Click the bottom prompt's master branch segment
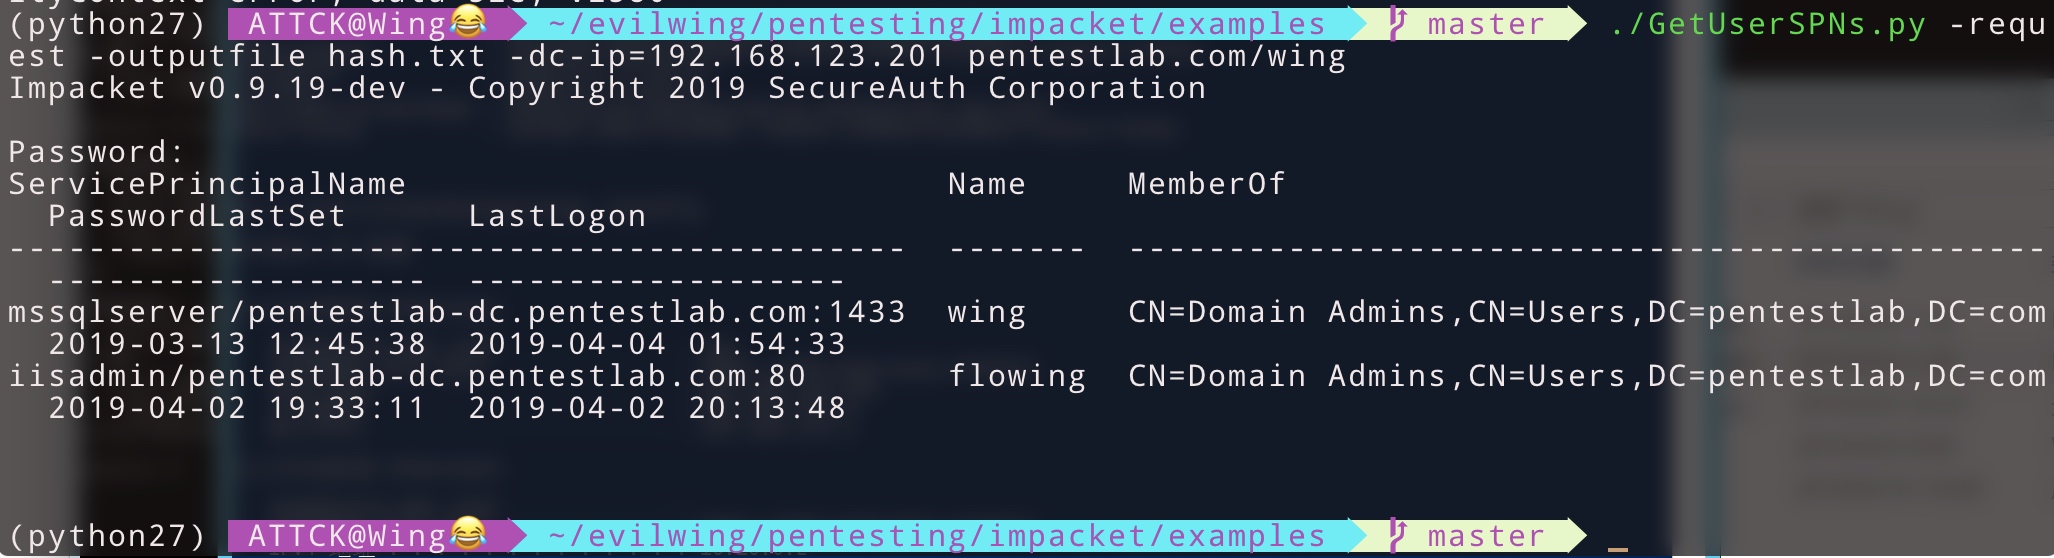Viewport: 2054px width, 558px height. click(x=1485, y=536)
